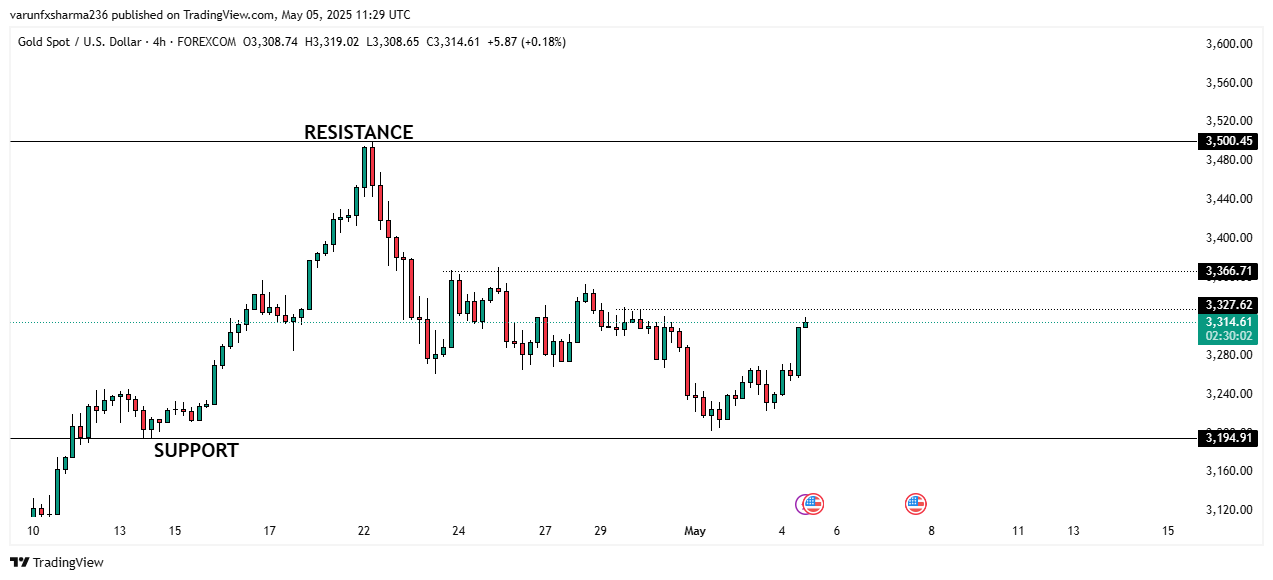Click the 3,366.71 dotted level price tag

click(x=1230, y=271)
